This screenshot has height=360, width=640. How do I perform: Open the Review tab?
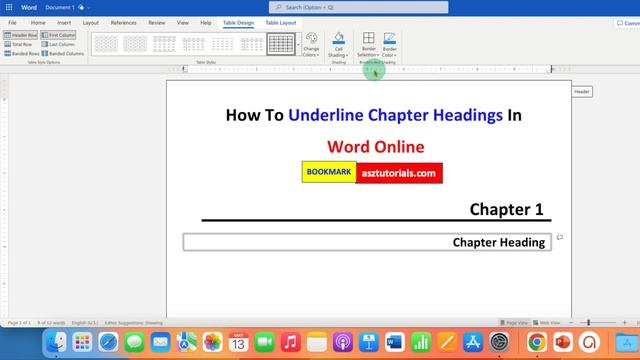[157, 23]
